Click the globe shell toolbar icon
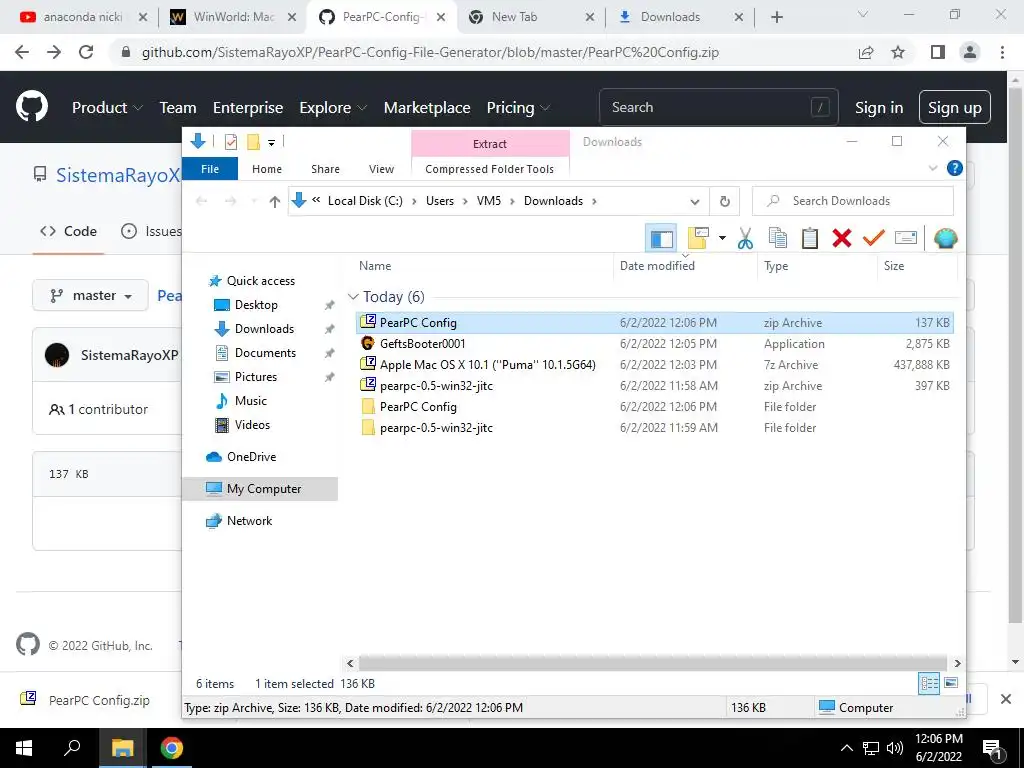The height and width of the screenshot is (768, 1024). pos(946,238)
